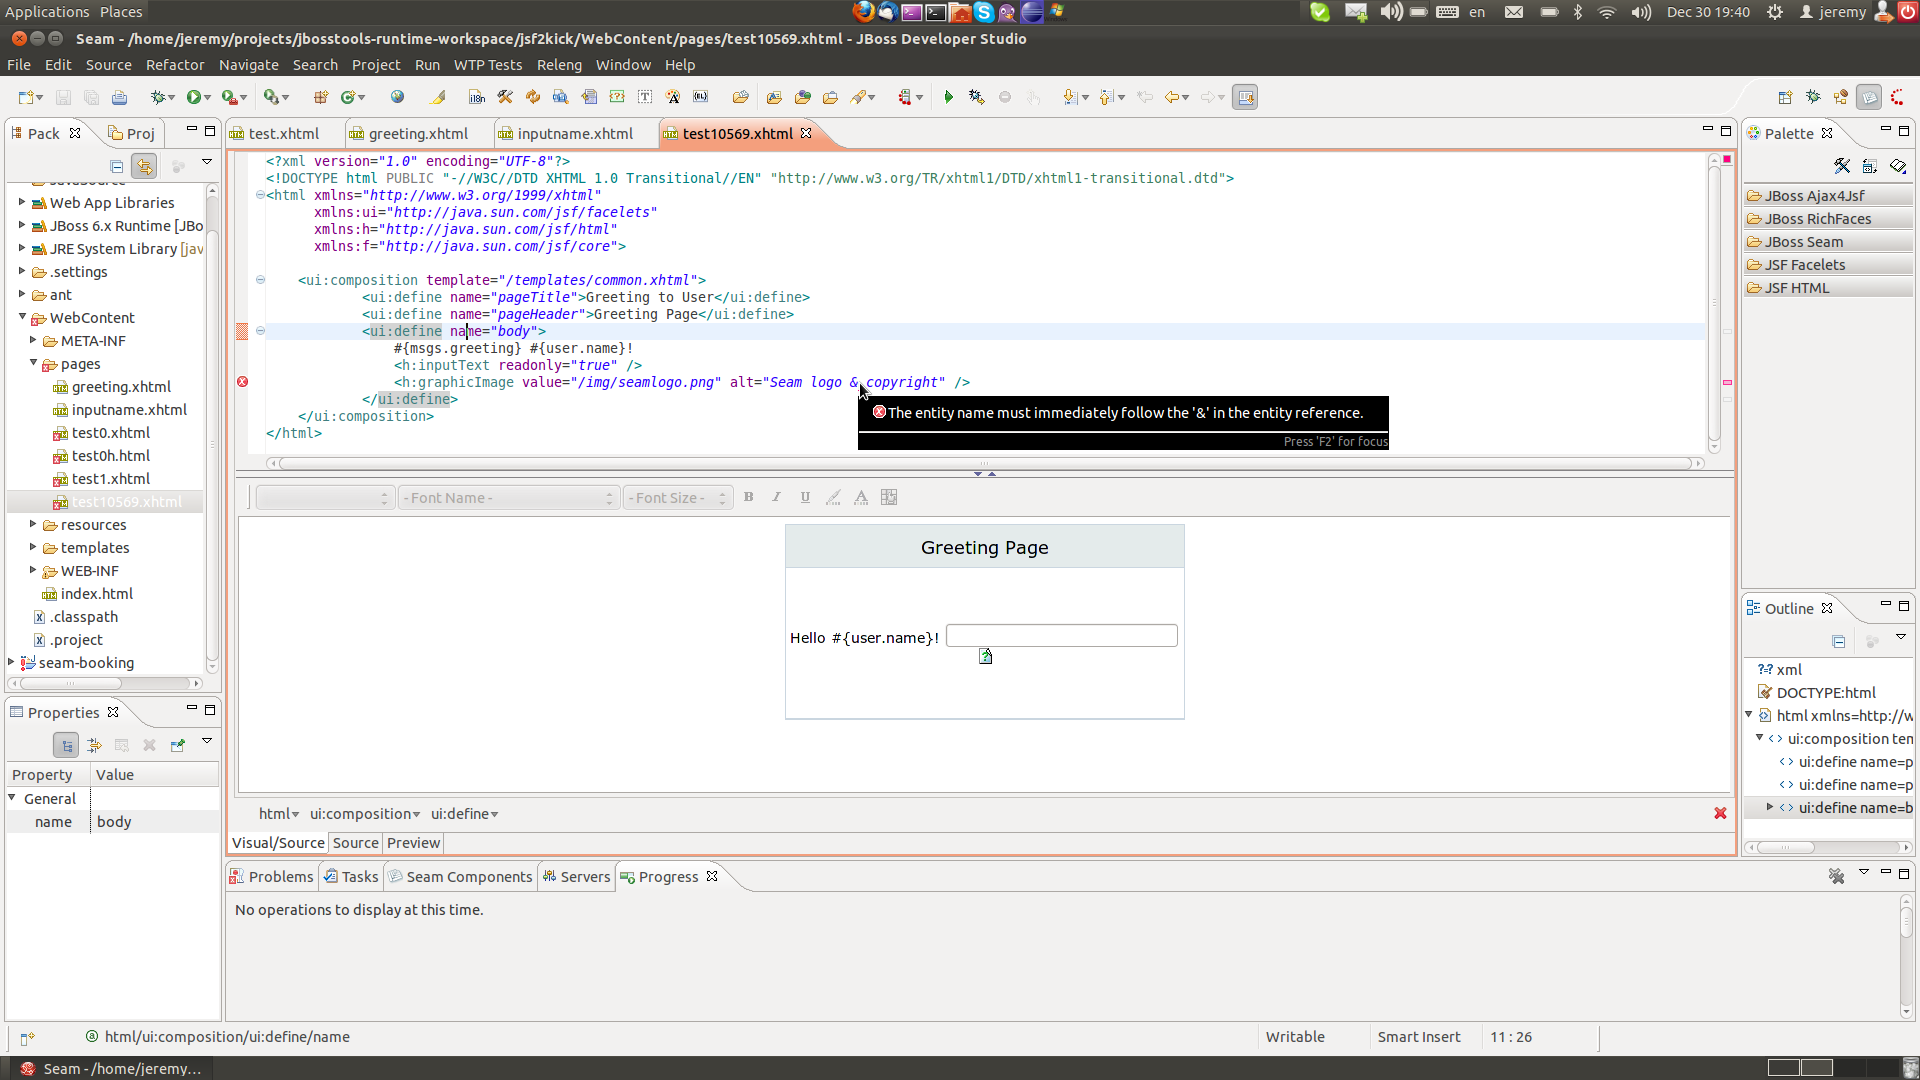The image size is (1920, 1080).
Task: Click the Debug bug icon in toolbar
Action: click(x=157, y=97)
